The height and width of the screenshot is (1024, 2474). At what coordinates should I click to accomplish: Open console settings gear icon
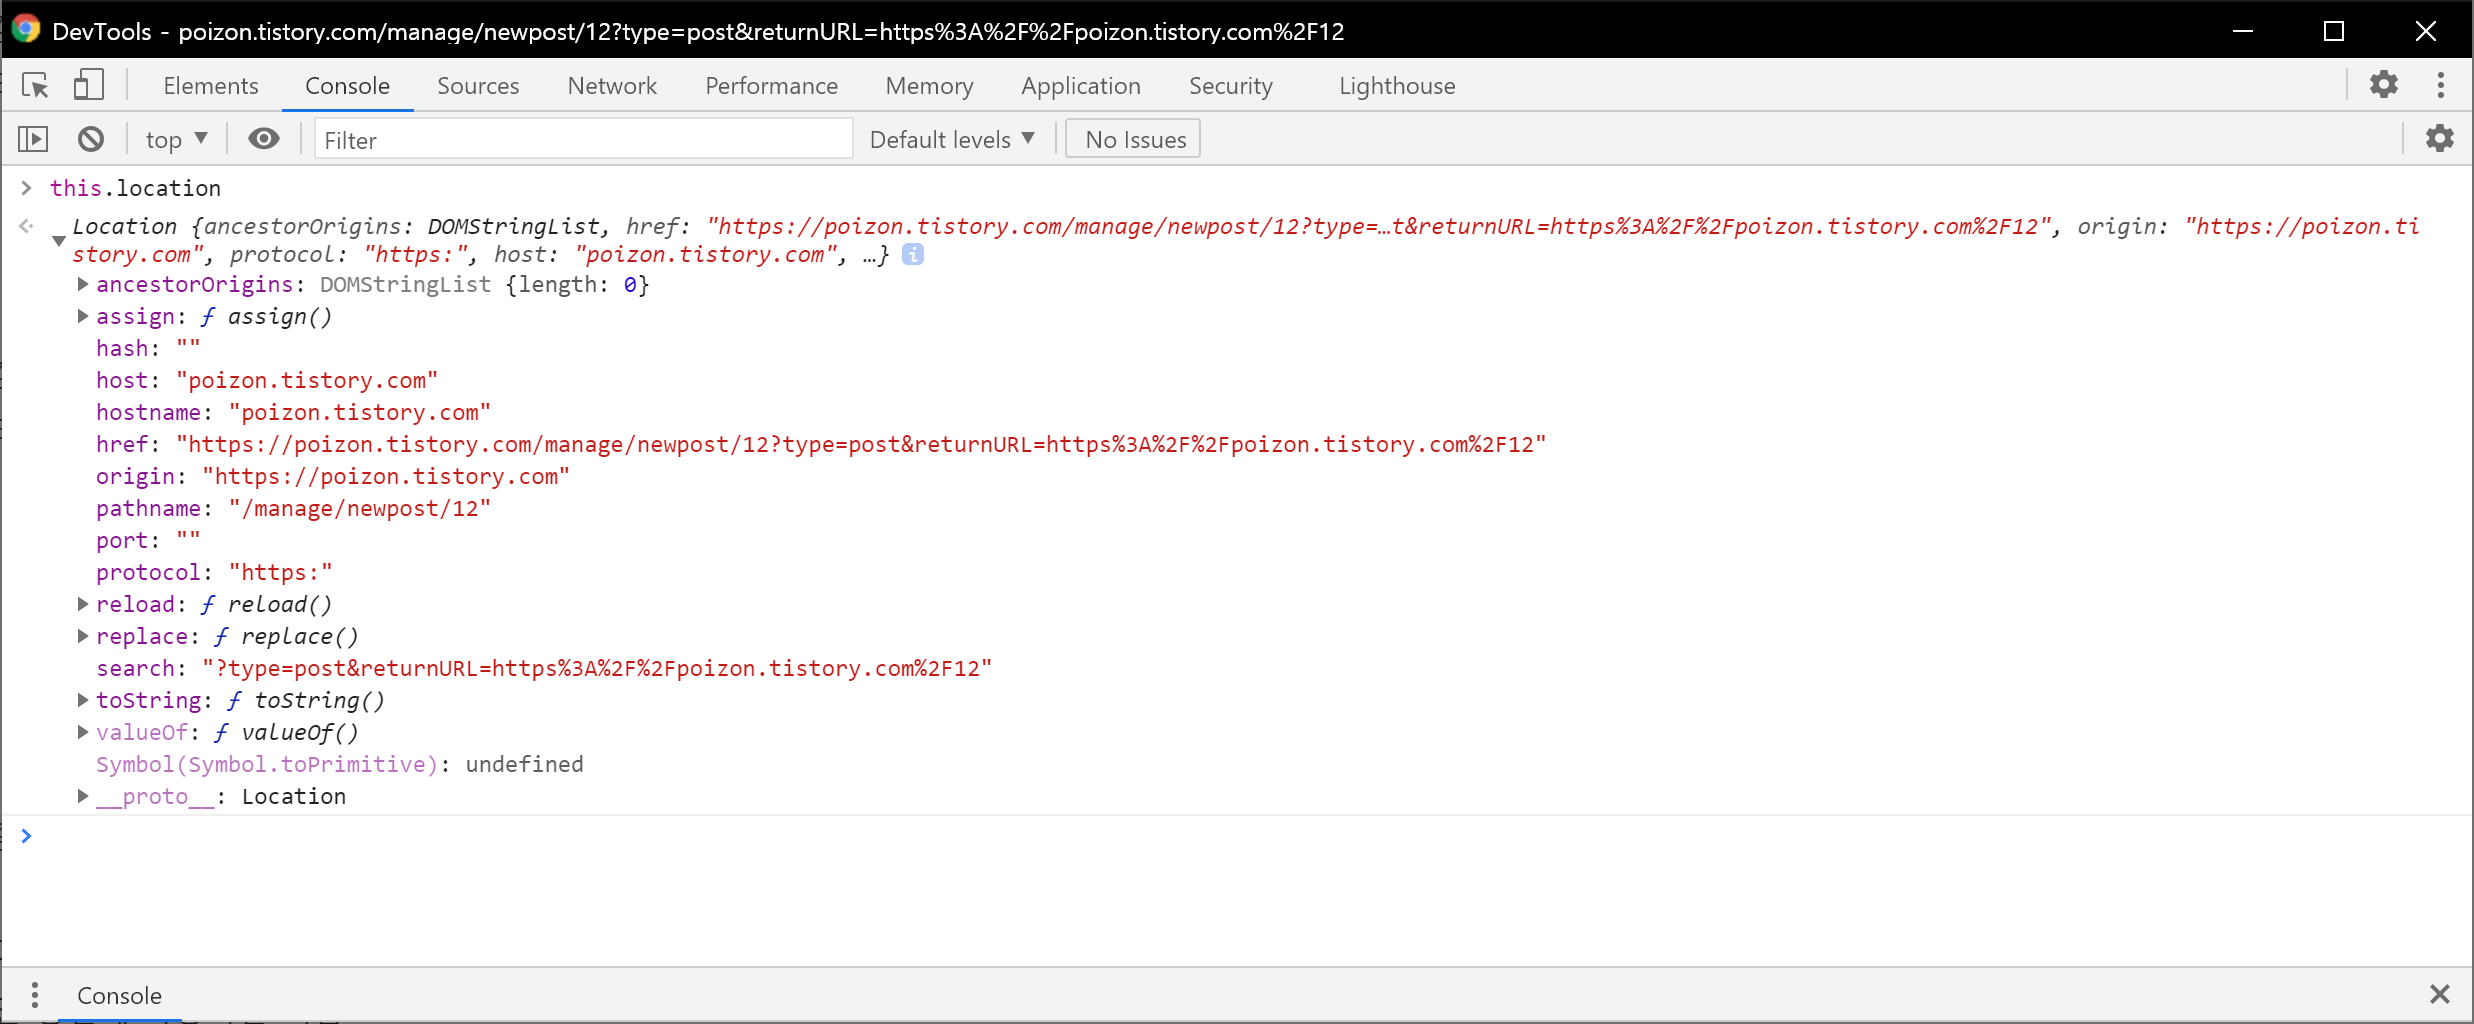(2440, 139)
